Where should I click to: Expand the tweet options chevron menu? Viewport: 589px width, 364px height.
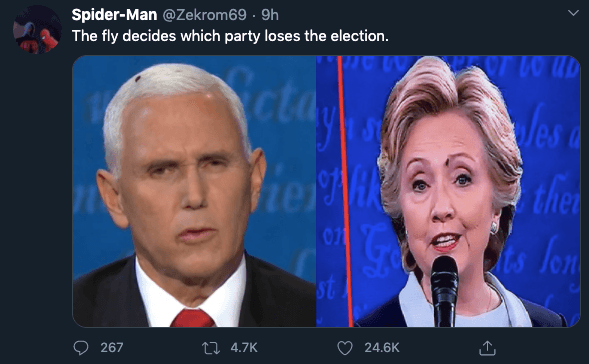[573, 13]
